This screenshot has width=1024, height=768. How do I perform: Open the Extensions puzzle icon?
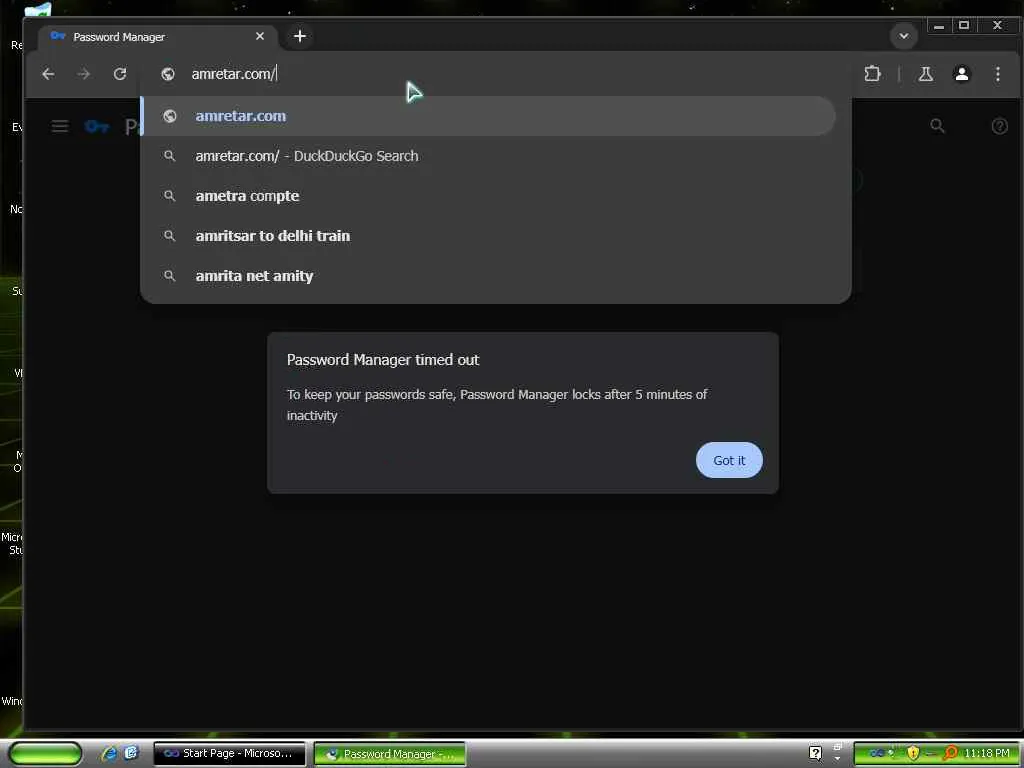click(872, 74)
